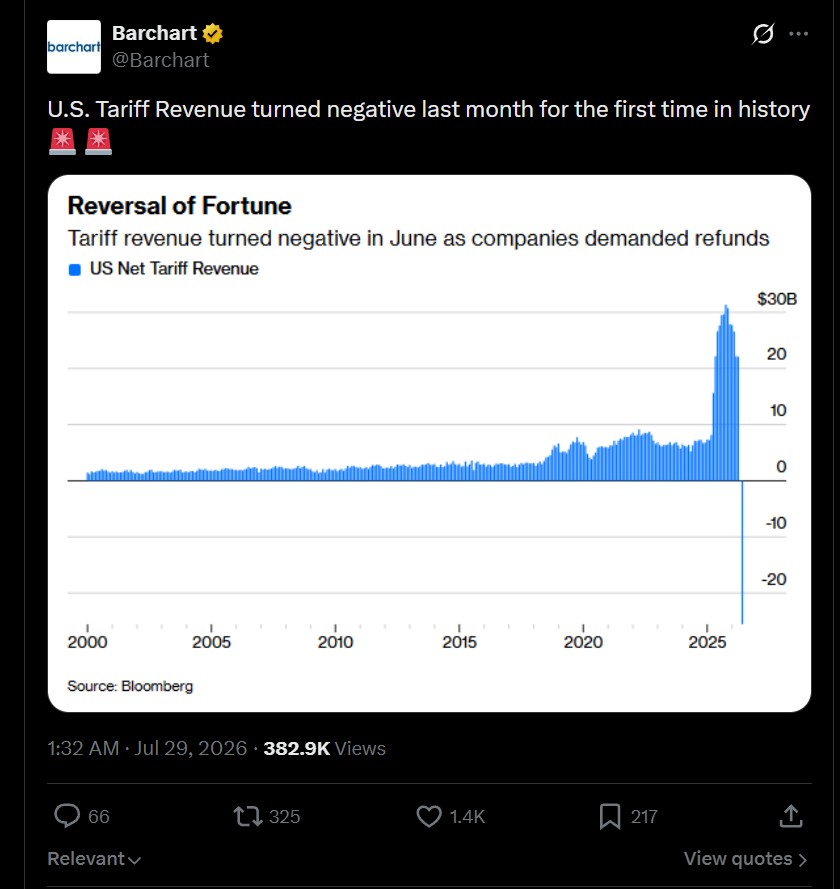840x889 pixels.
Task: Click the arrow beside View quotes
Action: [x=803, y=860]
